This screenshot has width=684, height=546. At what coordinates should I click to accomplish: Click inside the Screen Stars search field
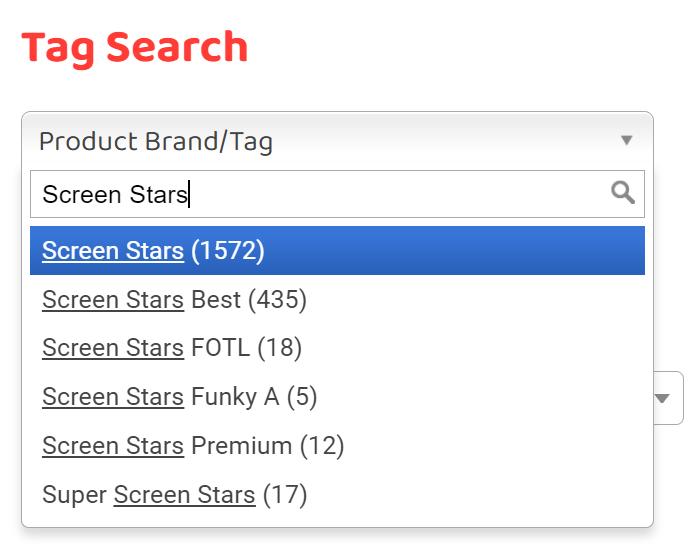(x=320, y=194)
